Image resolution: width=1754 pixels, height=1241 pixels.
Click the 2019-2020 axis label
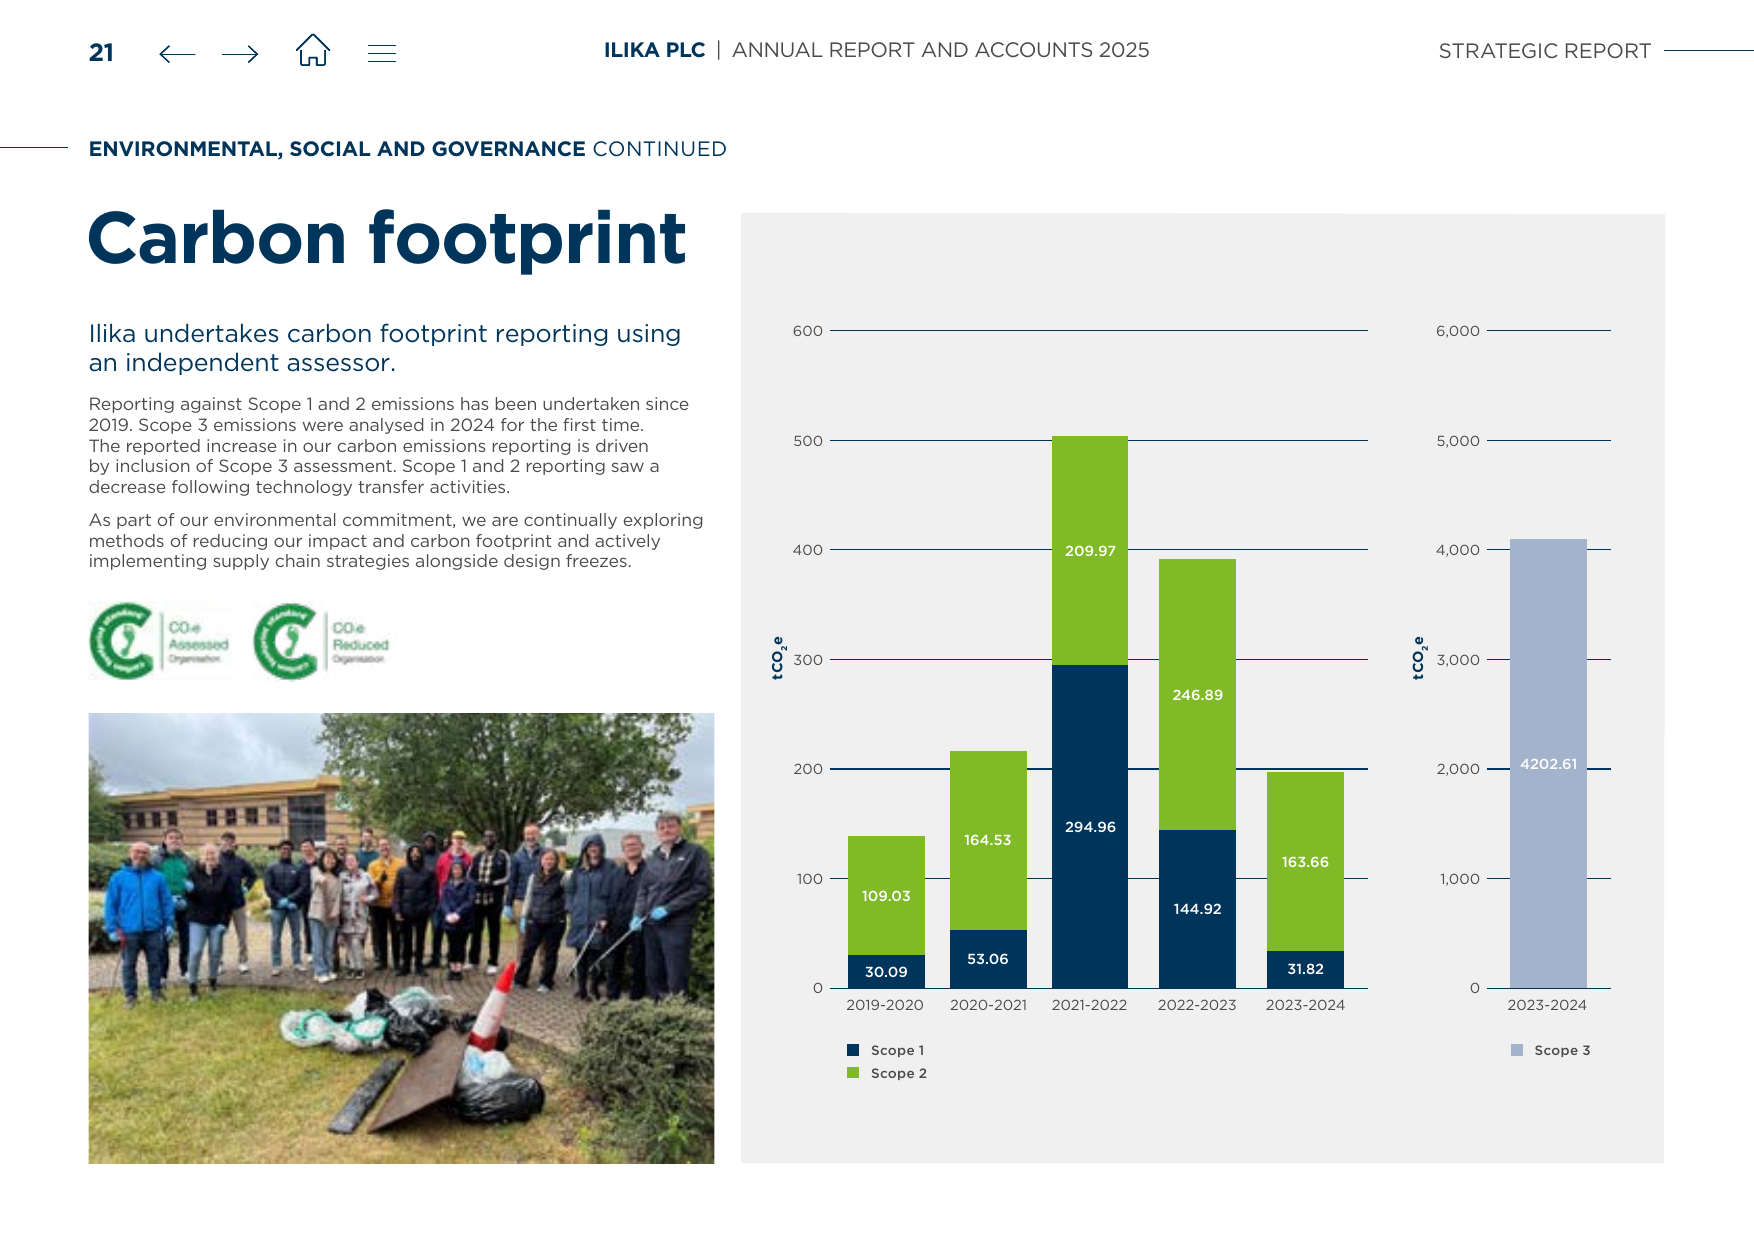885,1005
